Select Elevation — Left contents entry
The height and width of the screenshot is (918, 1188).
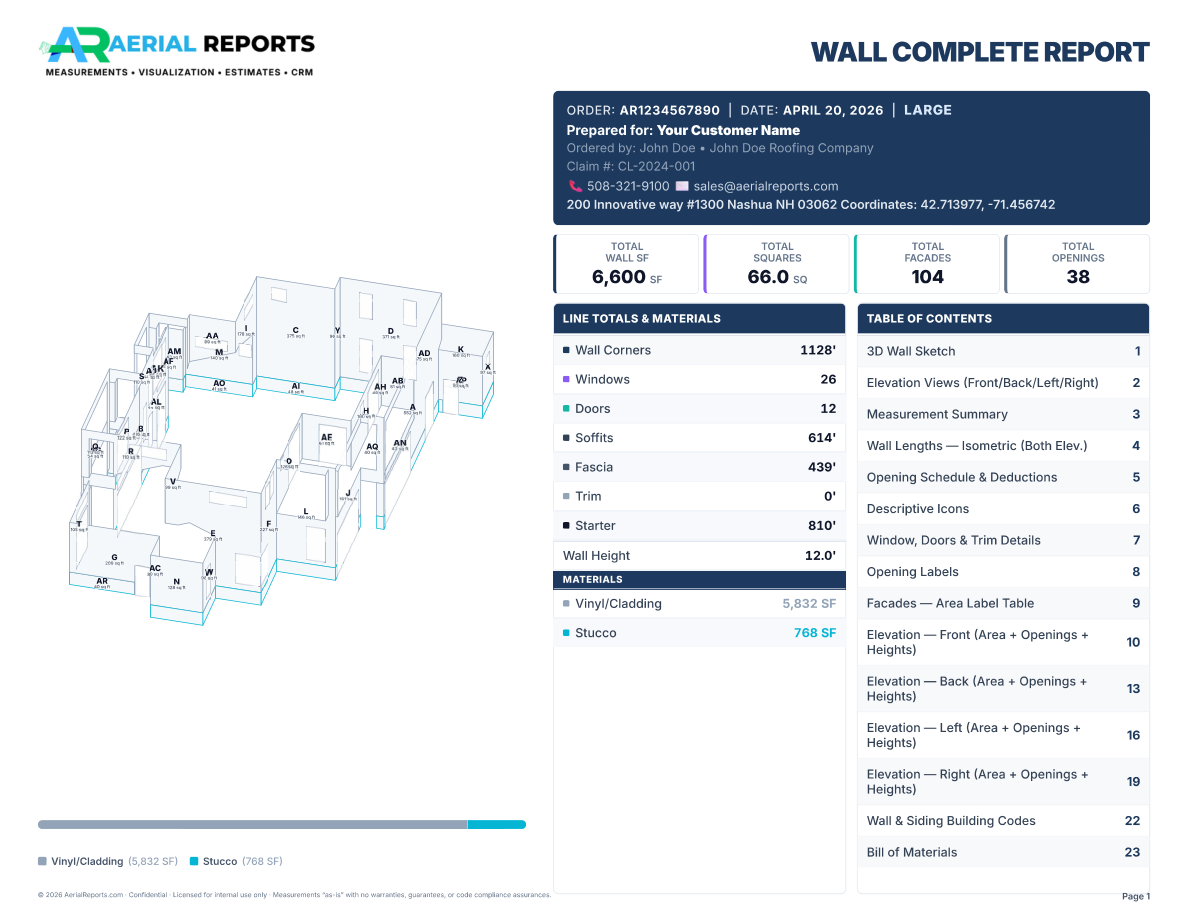[1003, 735]
